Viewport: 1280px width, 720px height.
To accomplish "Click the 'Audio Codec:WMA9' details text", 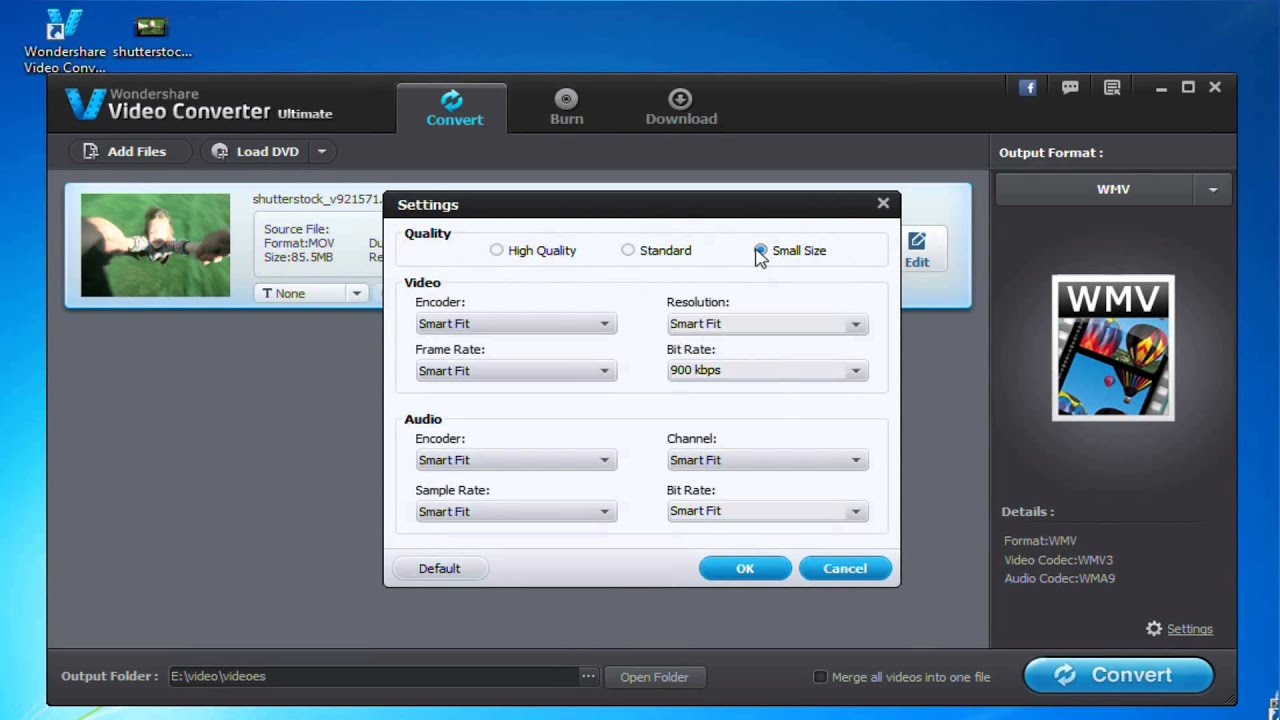I will (1059, 578).
